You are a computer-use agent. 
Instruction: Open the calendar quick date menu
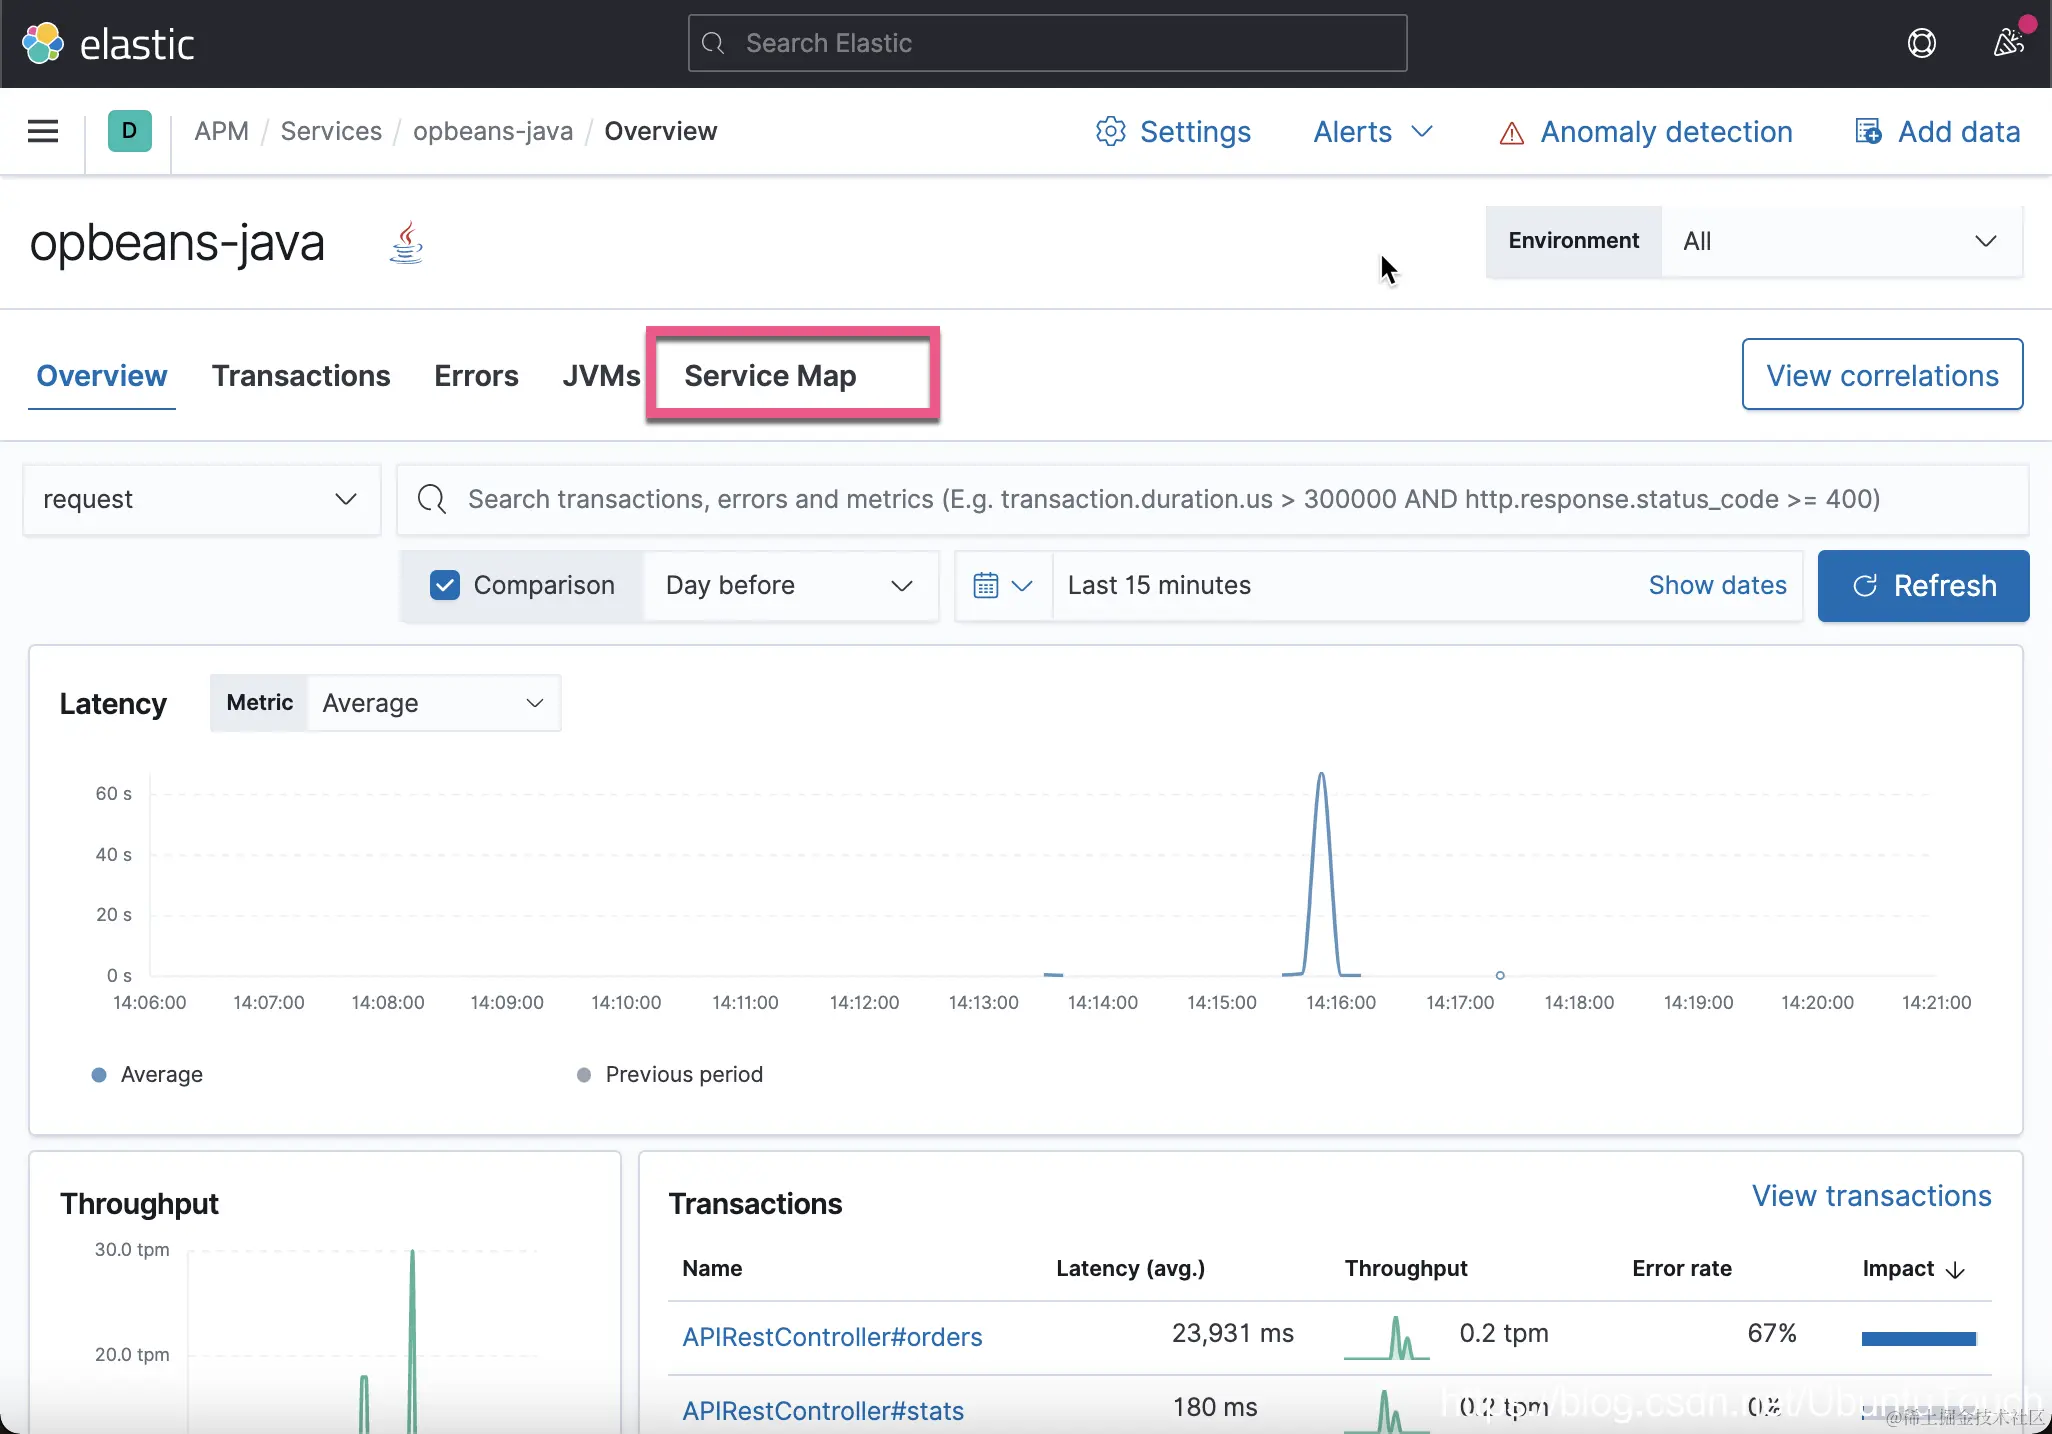[1002, 586]
